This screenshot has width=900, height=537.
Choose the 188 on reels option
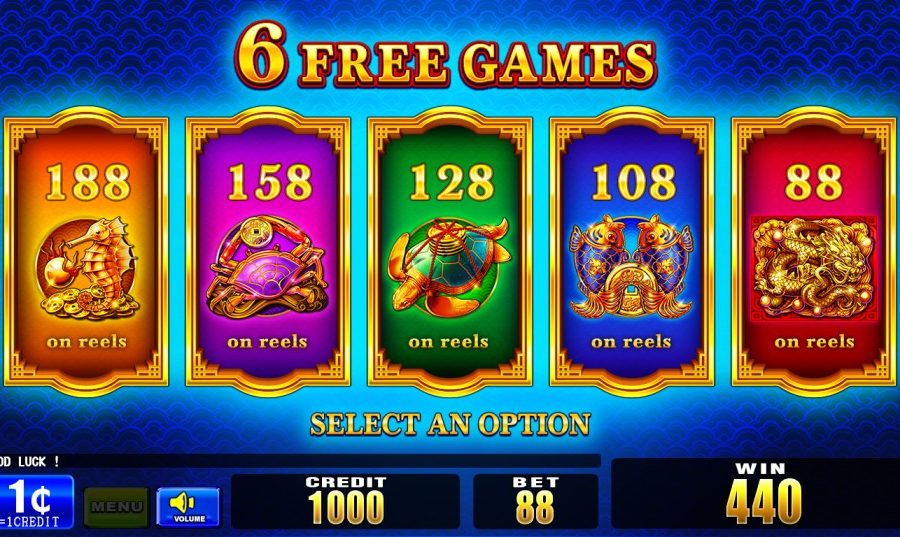87,251
